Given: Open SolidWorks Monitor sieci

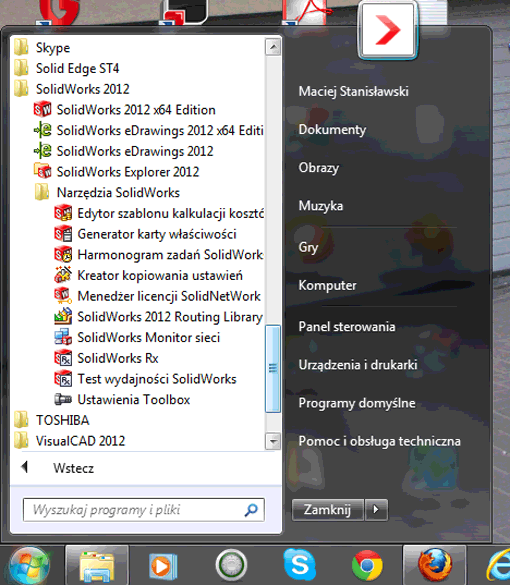Looking at the screenshot, I should pyautogui.click(x=137, y=337).
